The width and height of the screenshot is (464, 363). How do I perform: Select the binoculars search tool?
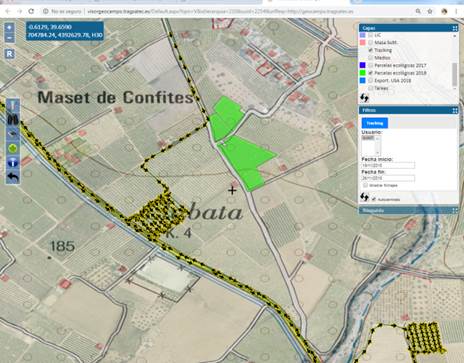13,120
